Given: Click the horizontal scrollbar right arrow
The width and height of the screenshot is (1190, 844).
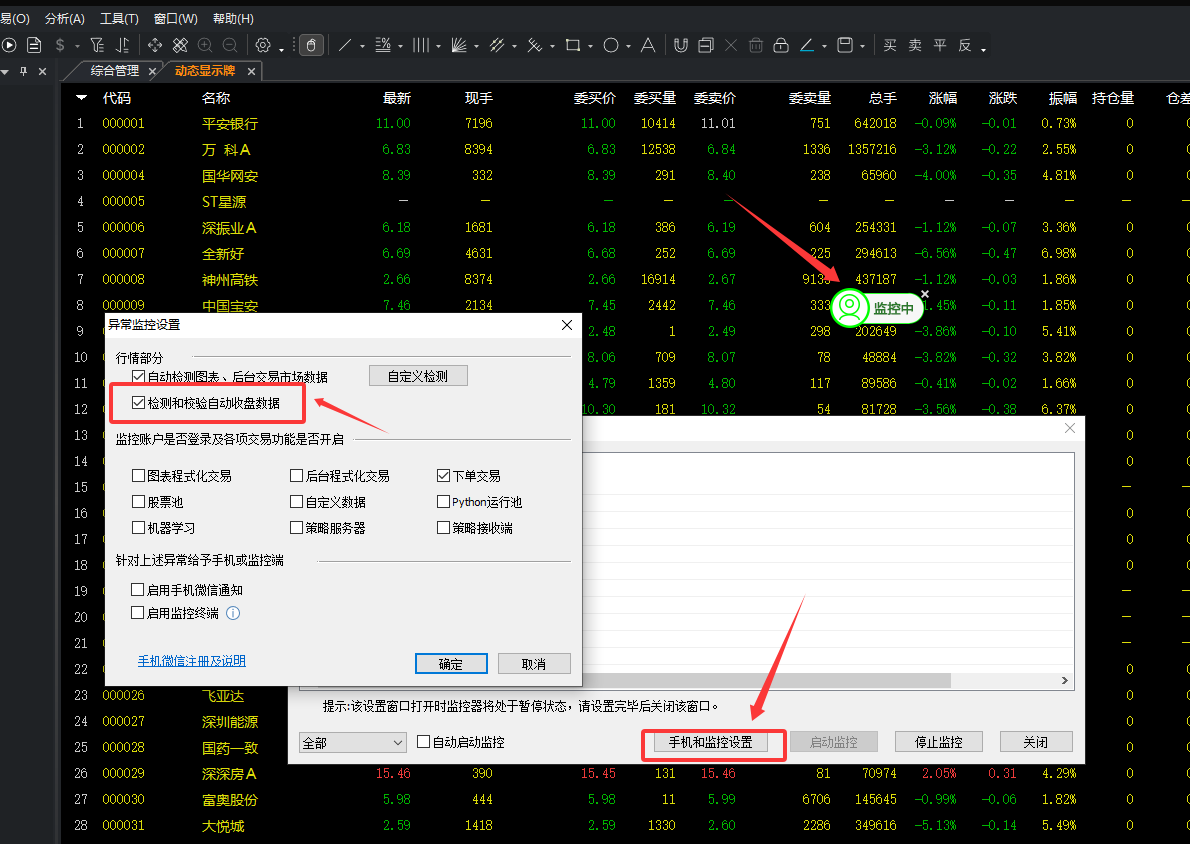Looking at the screenshot, I should point(1065,680).
